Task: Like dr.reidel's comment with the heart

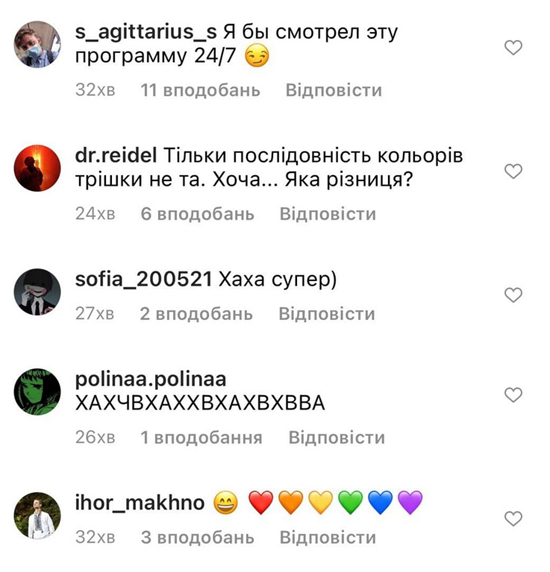Action: (513, 171)
